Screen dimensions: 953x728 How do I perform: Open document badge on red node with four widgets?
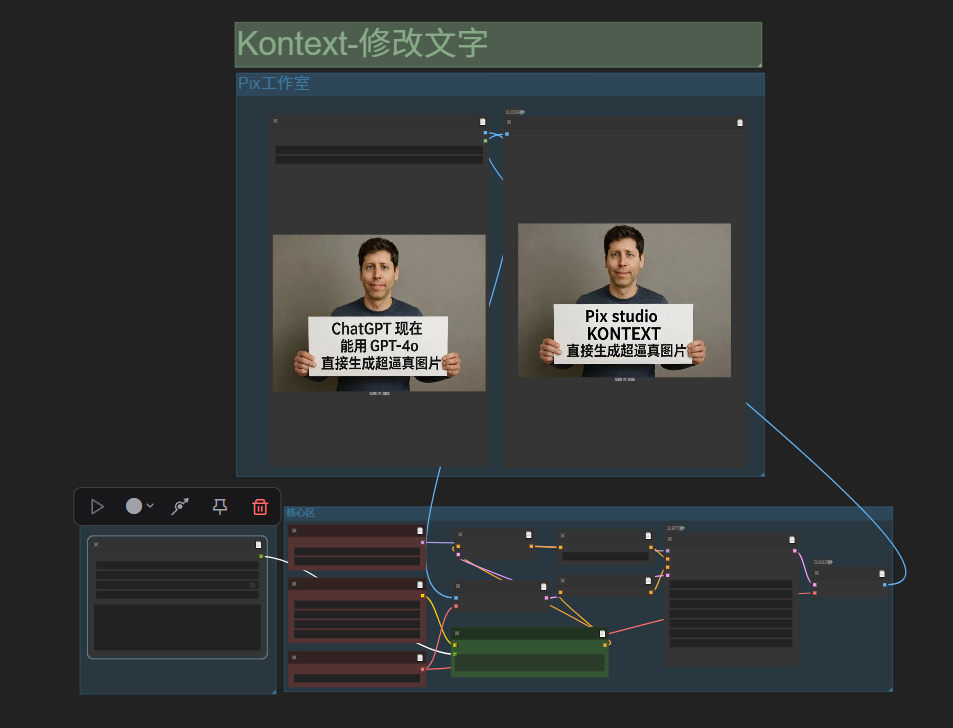(x=419, y=585)
